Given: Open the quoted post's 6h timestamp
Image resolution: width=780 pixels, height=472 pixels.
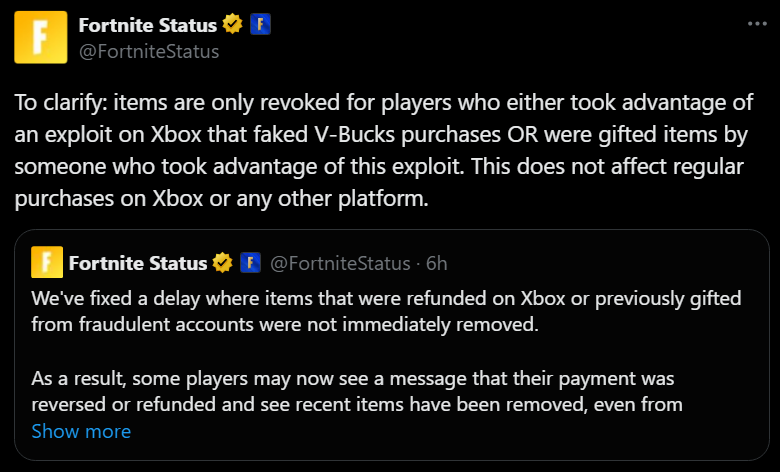Looking at the screenshot, I should 436,263.
